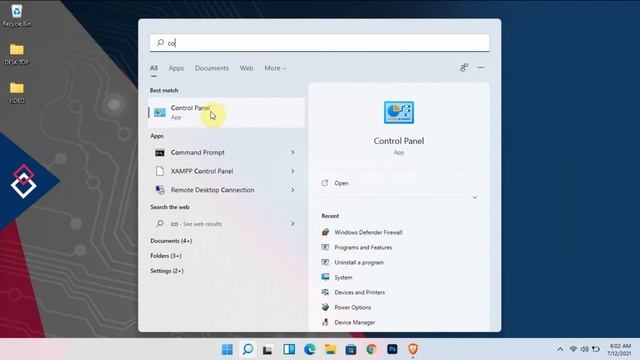
Task: Switch to the Web filter tab
Action: [247, 68]
